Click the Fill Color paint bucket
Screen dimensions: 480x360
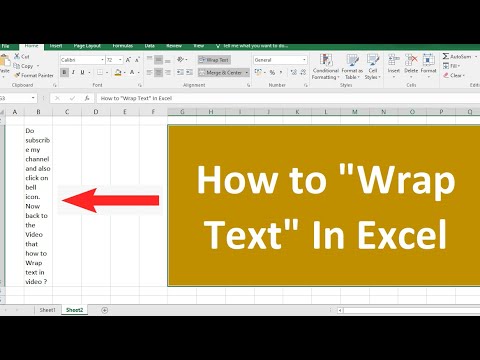pyautogui.click(x=118, y=72)
